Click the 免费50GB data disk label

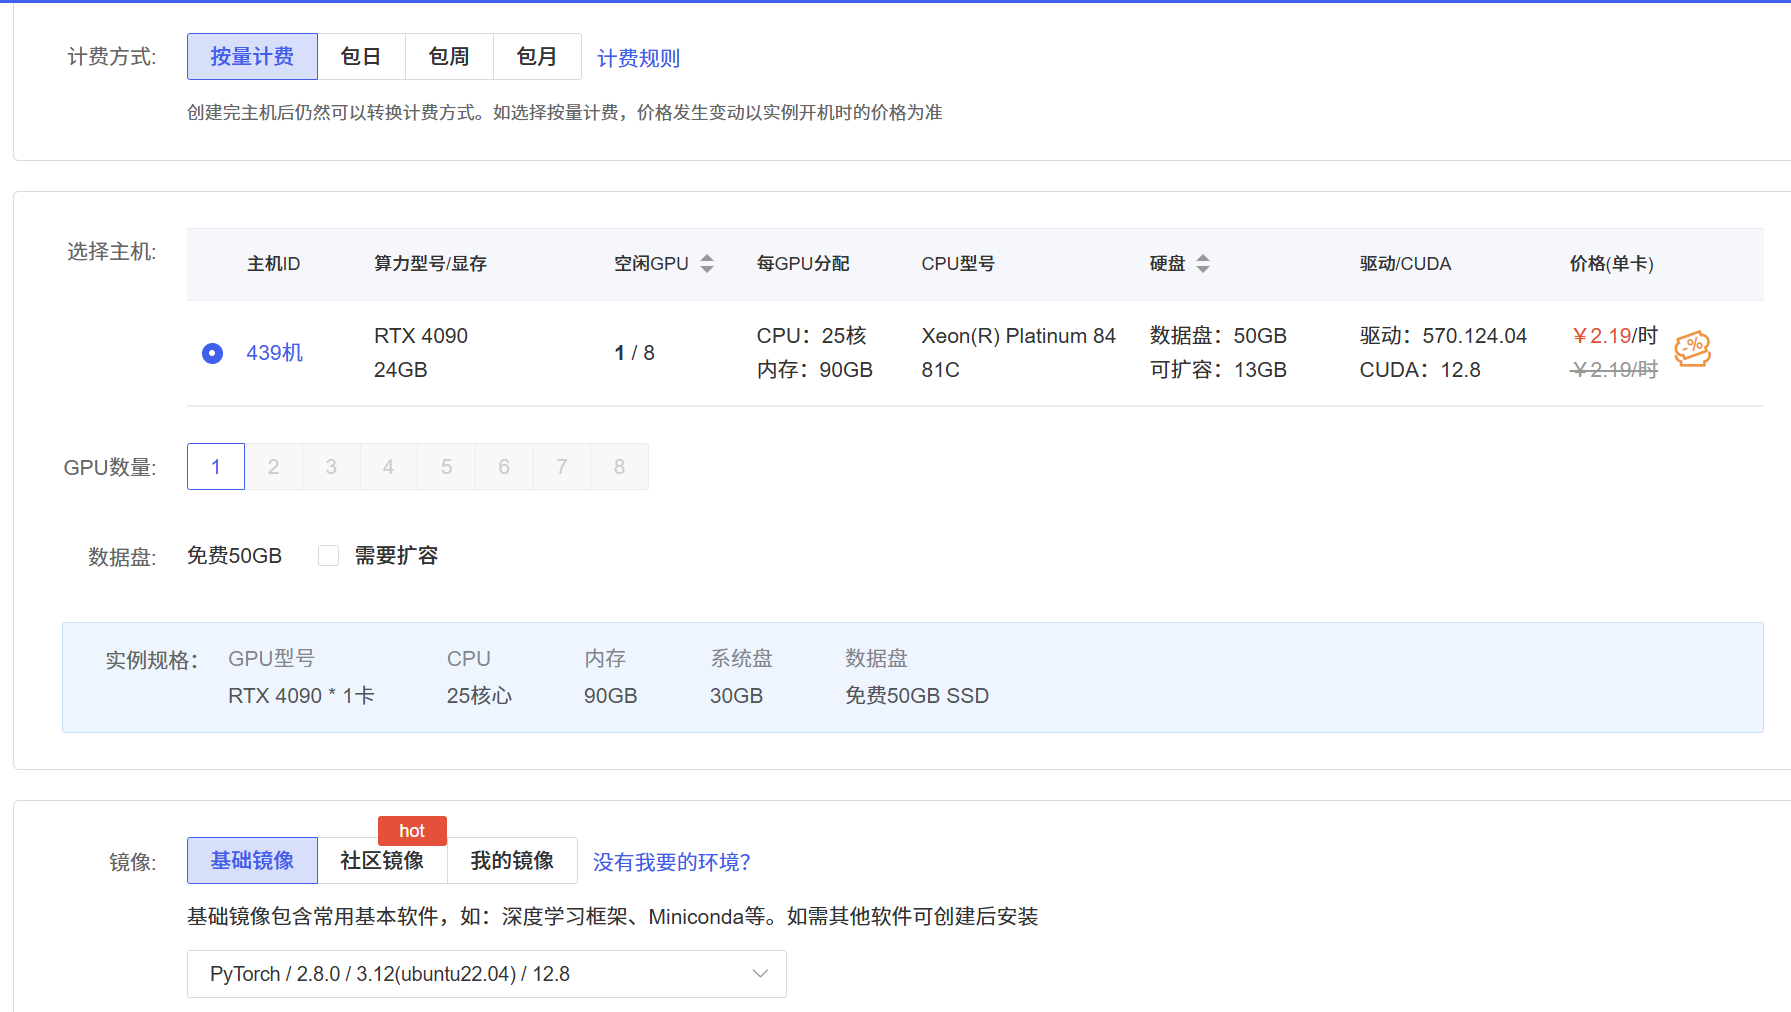tap(235, 556)
